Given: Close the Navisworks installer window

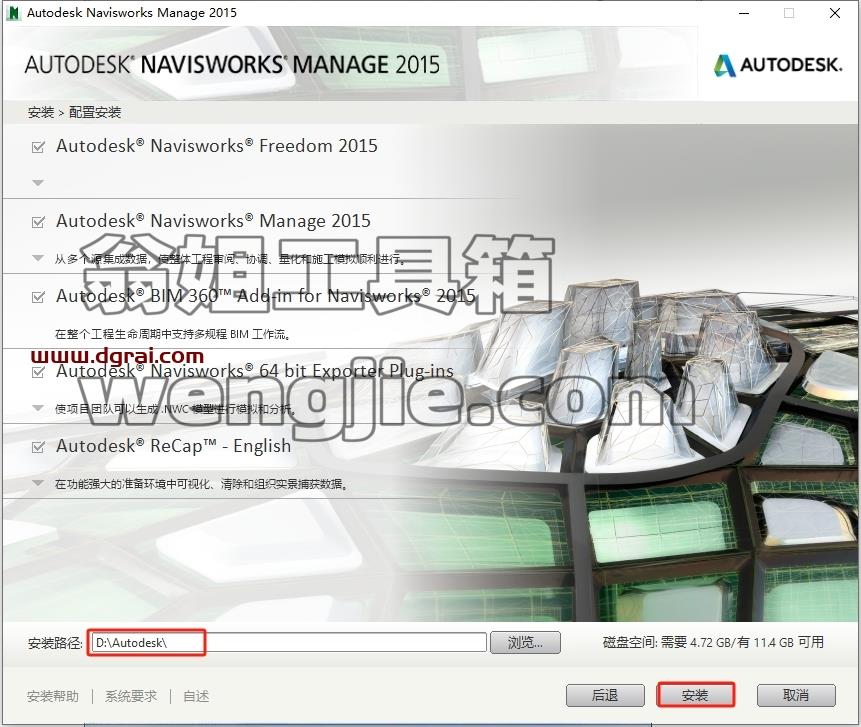Looking at the screenshot, I should 835,13.
